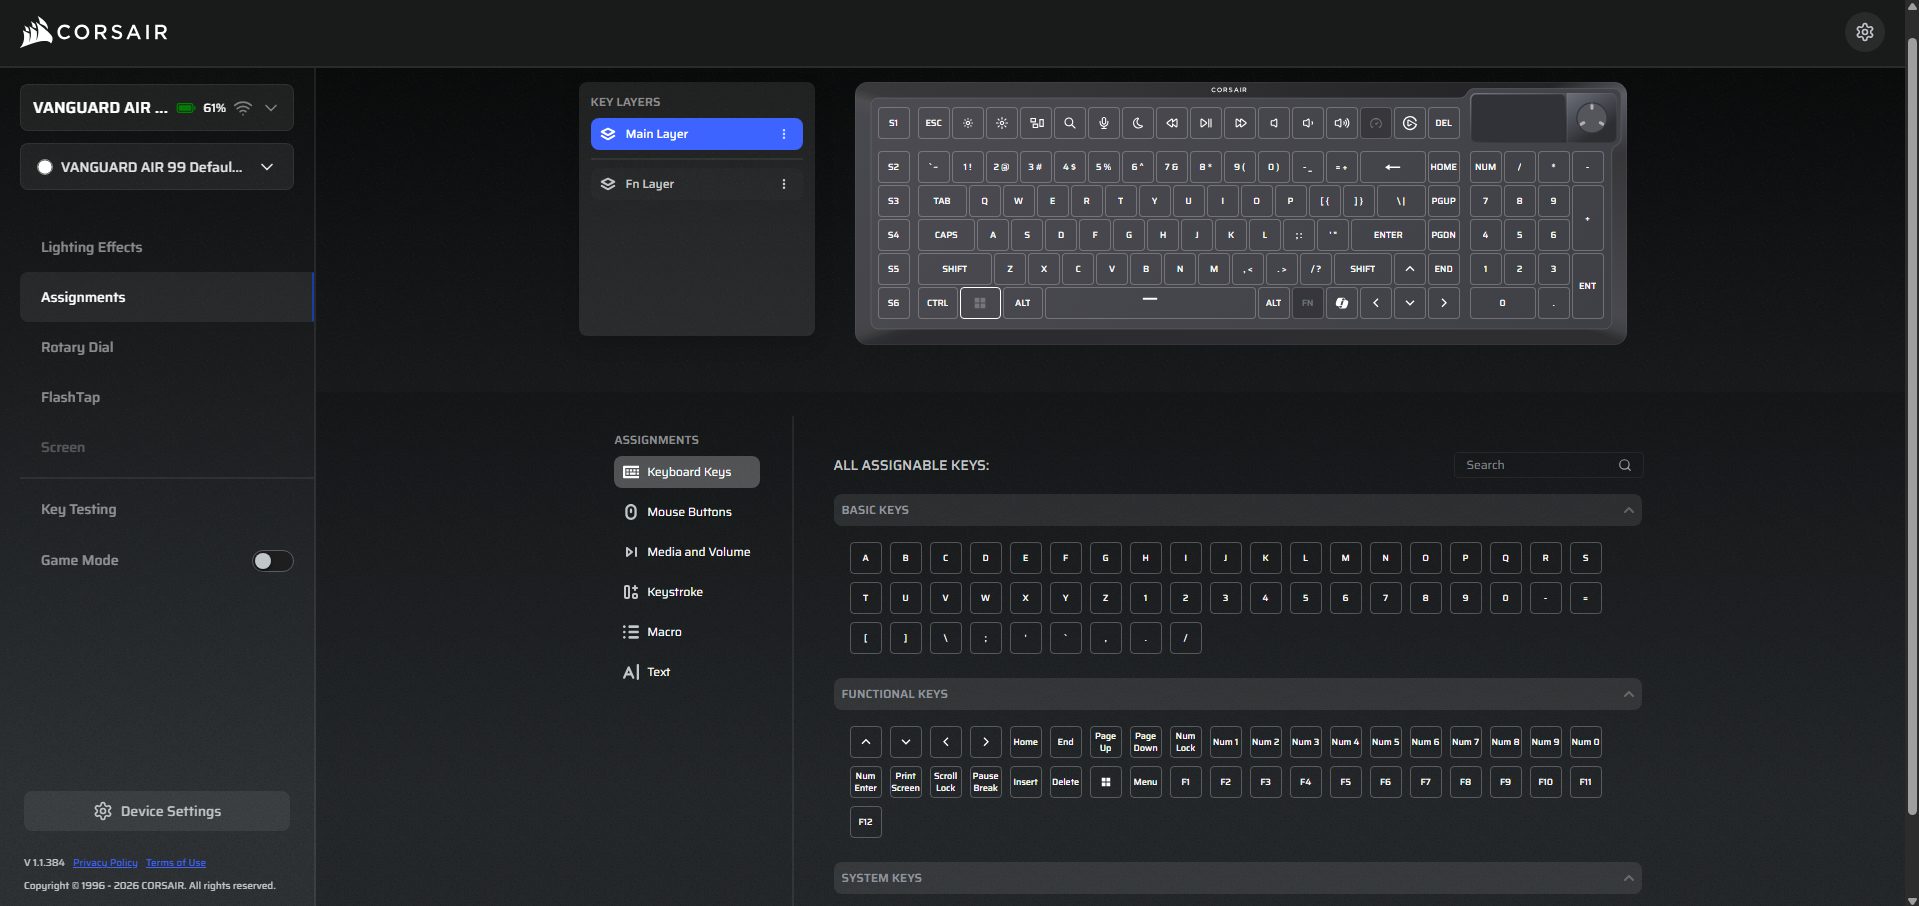Choose Media and Volume assignments

click(698, 552)
